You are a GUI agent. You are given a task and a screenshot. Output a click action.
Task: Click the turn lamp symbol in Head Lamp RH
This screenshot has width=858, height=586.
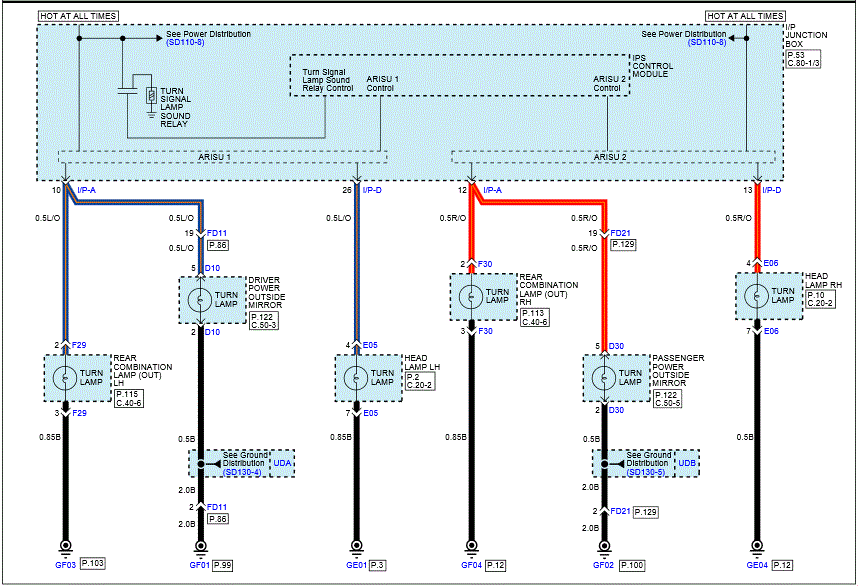click(x=757, y=296)
